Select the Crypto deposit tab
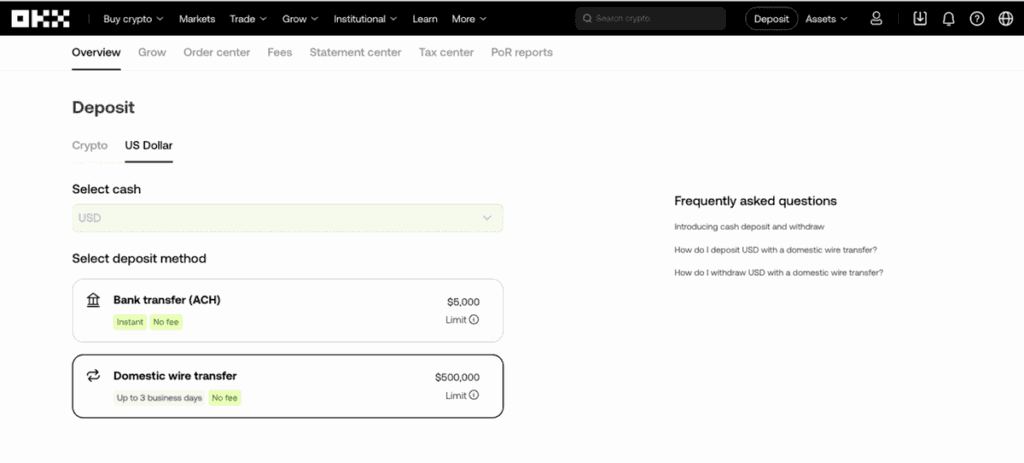This screenshot has height=463, width=1024. pos(89,145)
